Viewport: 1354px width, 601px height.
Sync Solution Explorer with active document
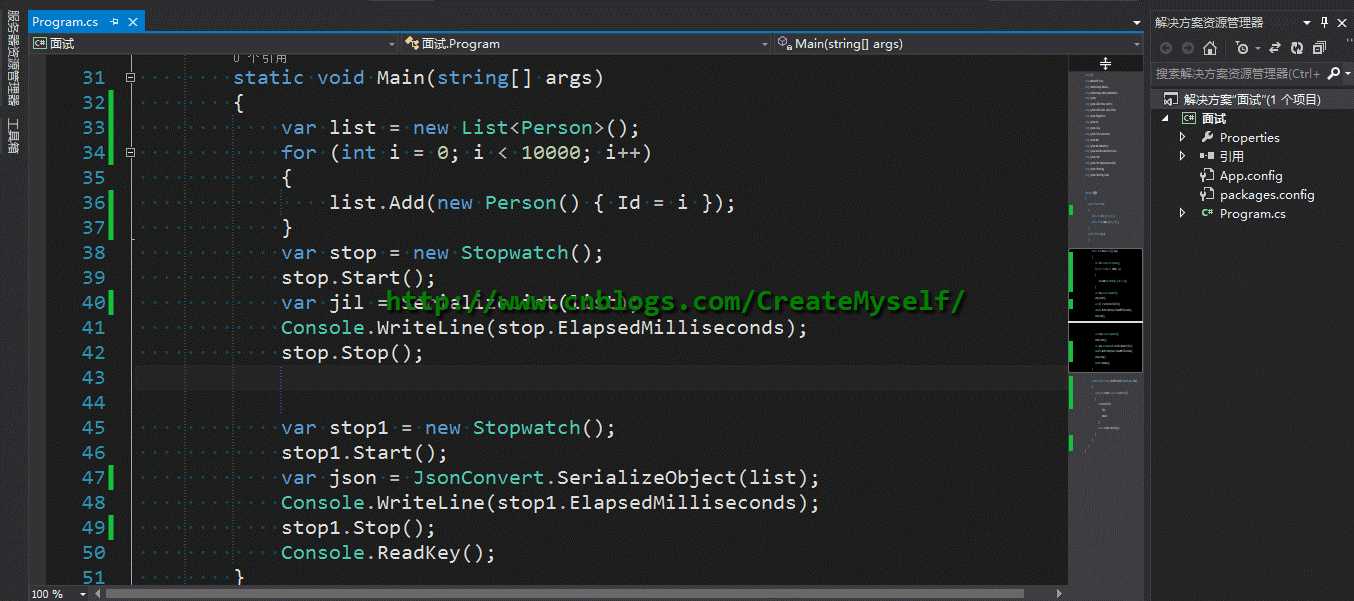[1275, 47]
